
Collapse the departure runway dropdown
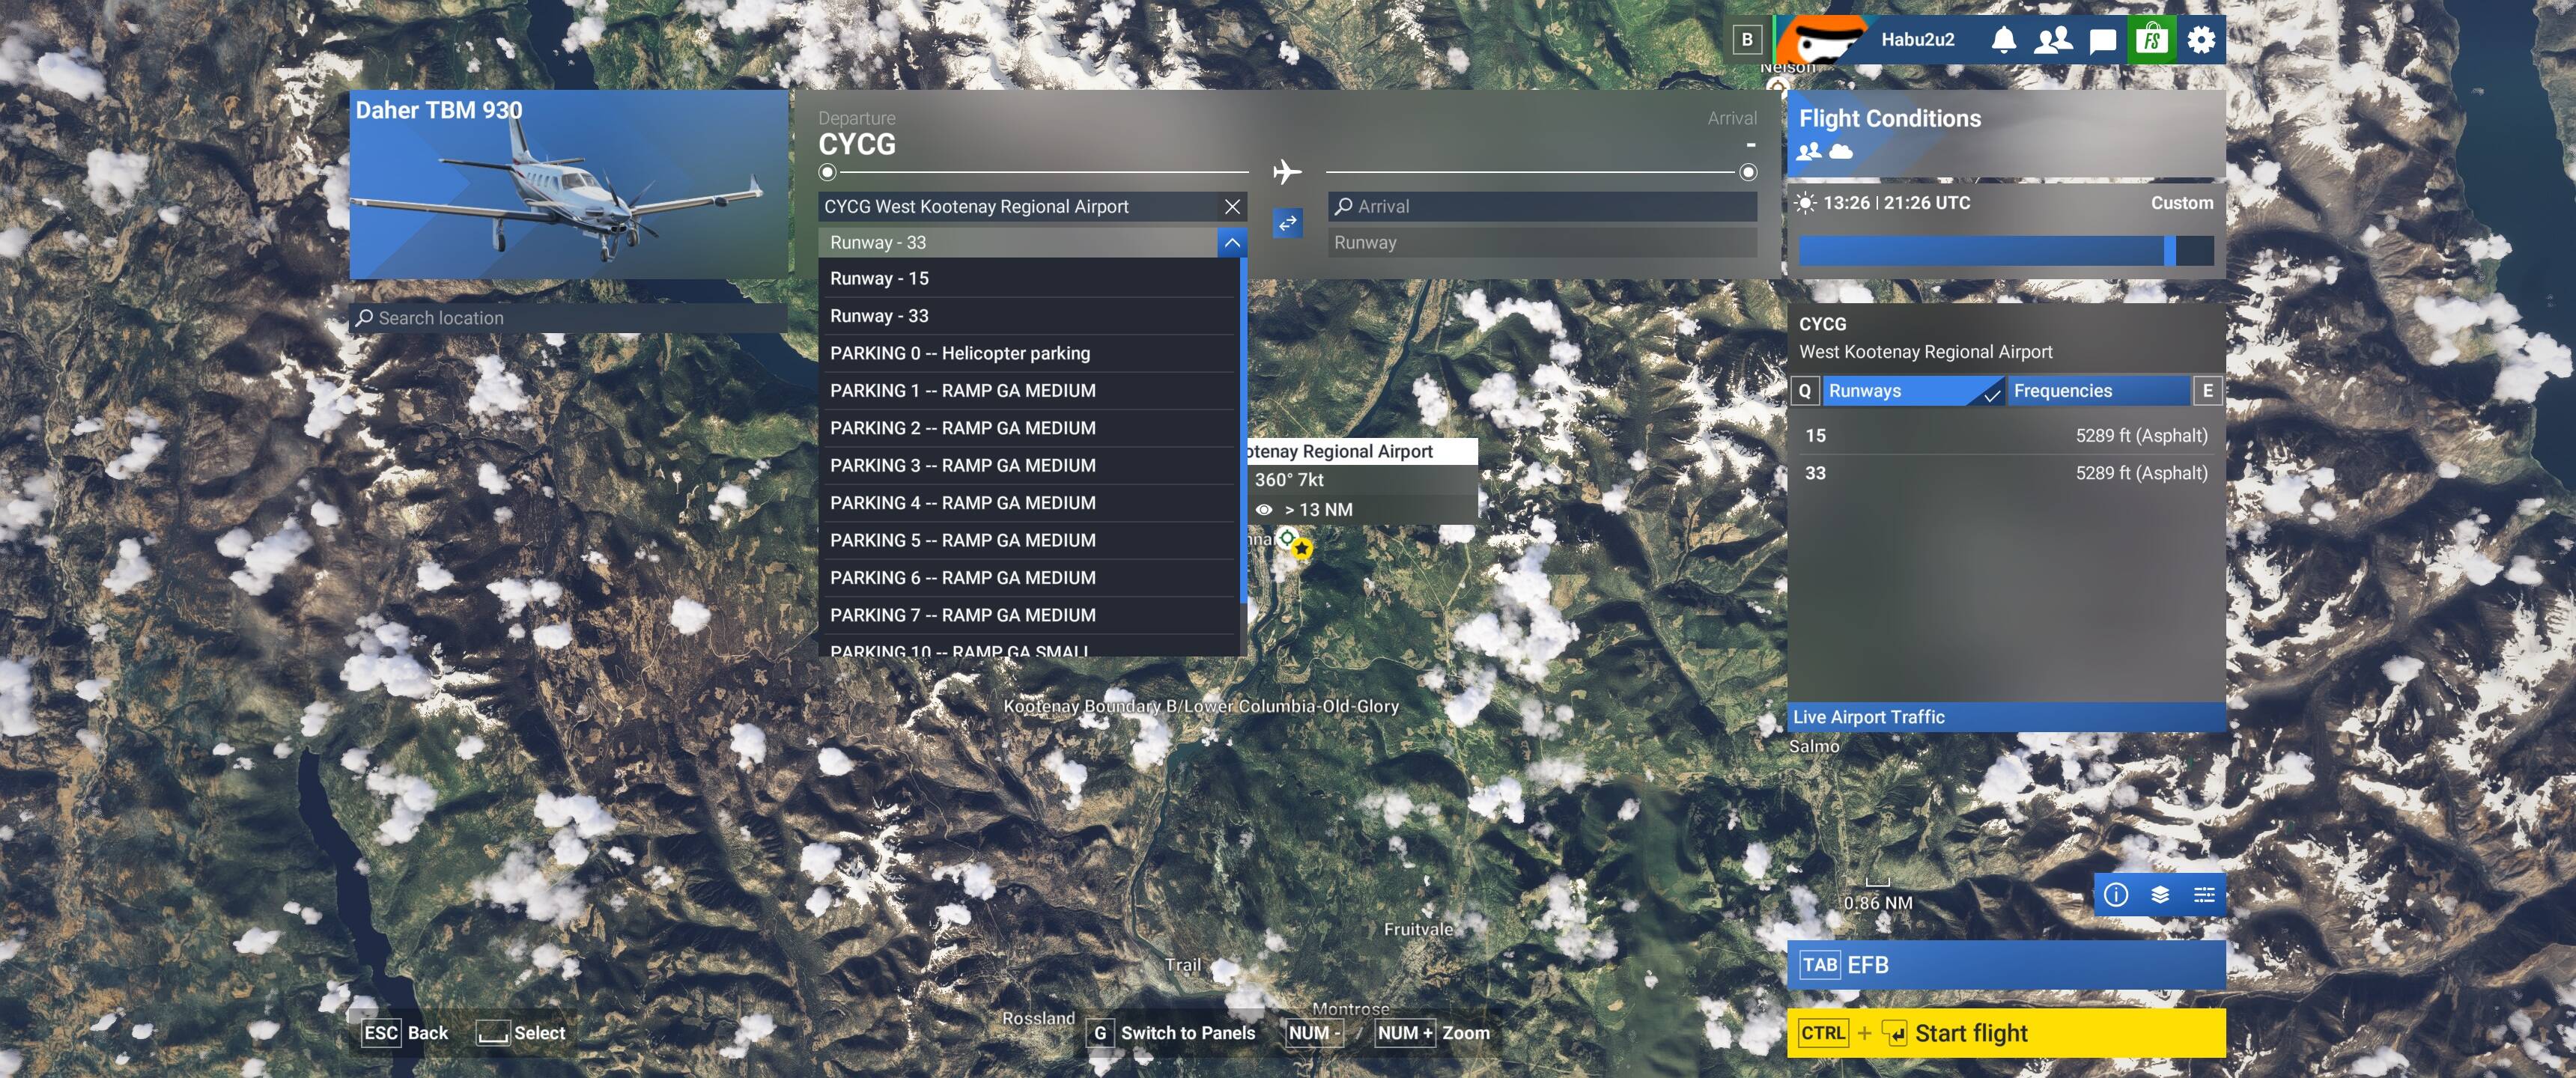pos(1232,243)
